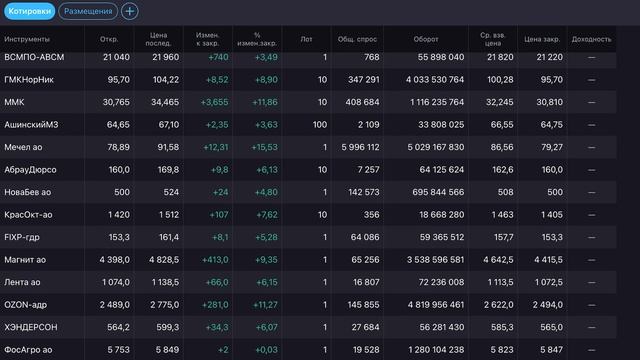Switch to the Котировки tab
This screenshot has height=360, width=640.
click(29, 11)
